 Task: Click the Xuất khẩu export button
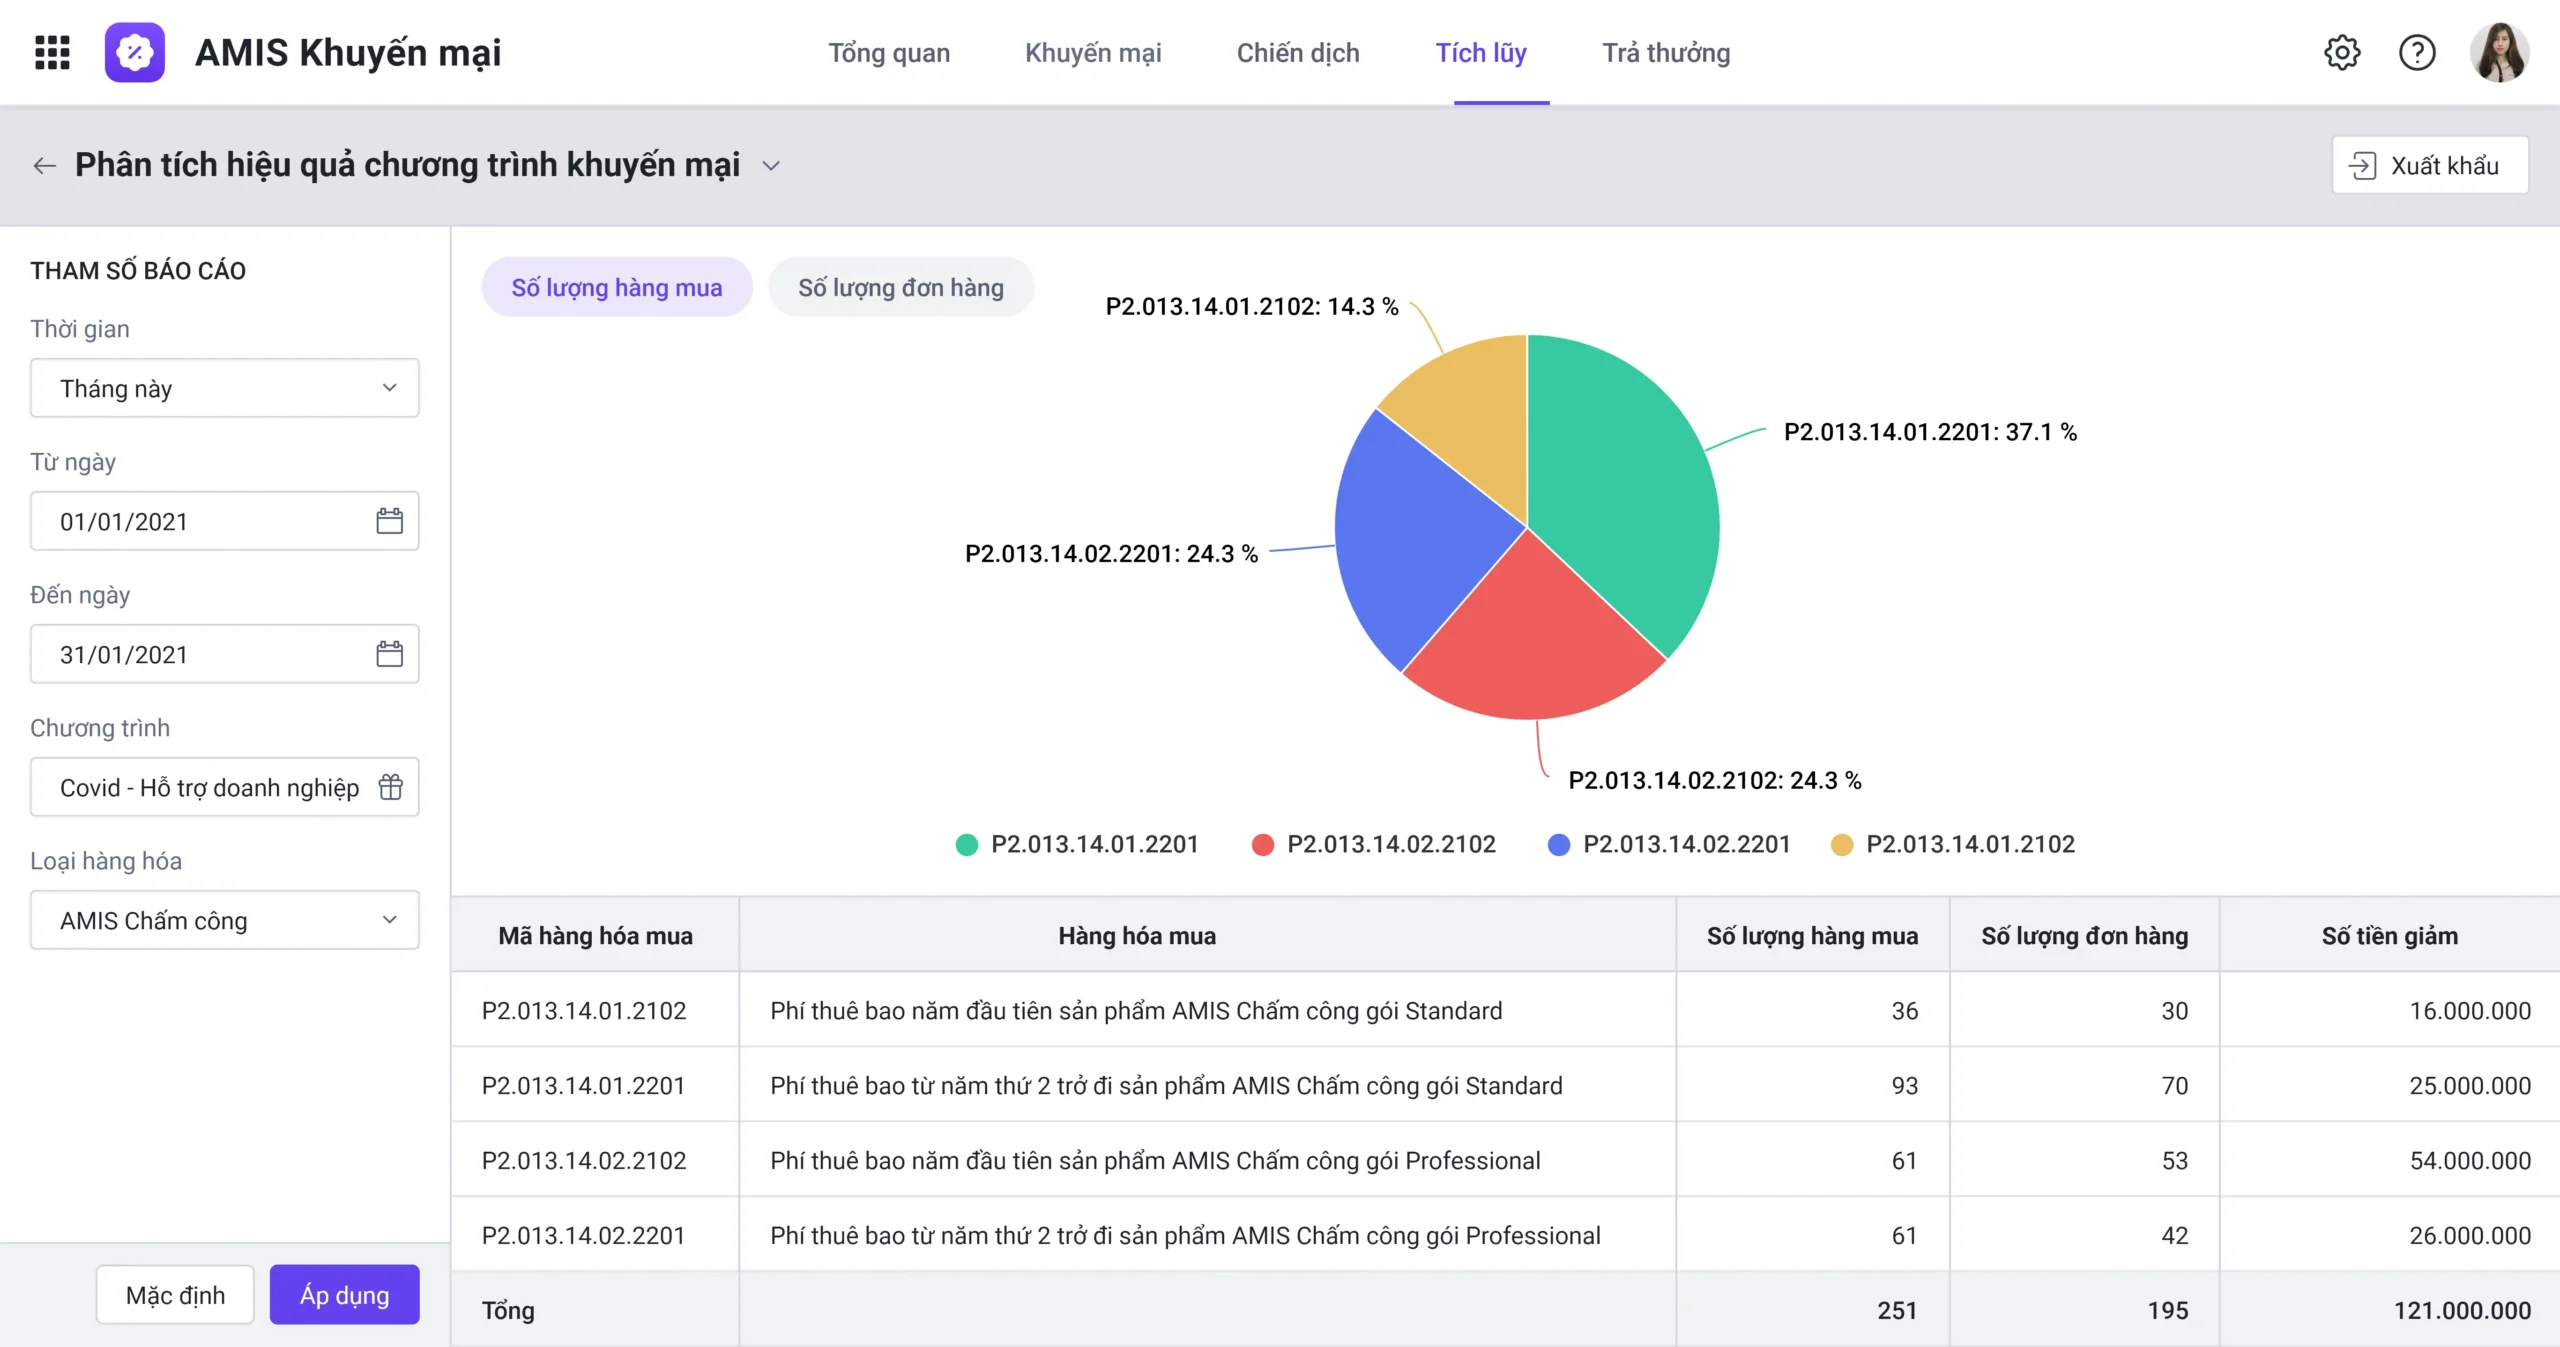click(2430, 165)
